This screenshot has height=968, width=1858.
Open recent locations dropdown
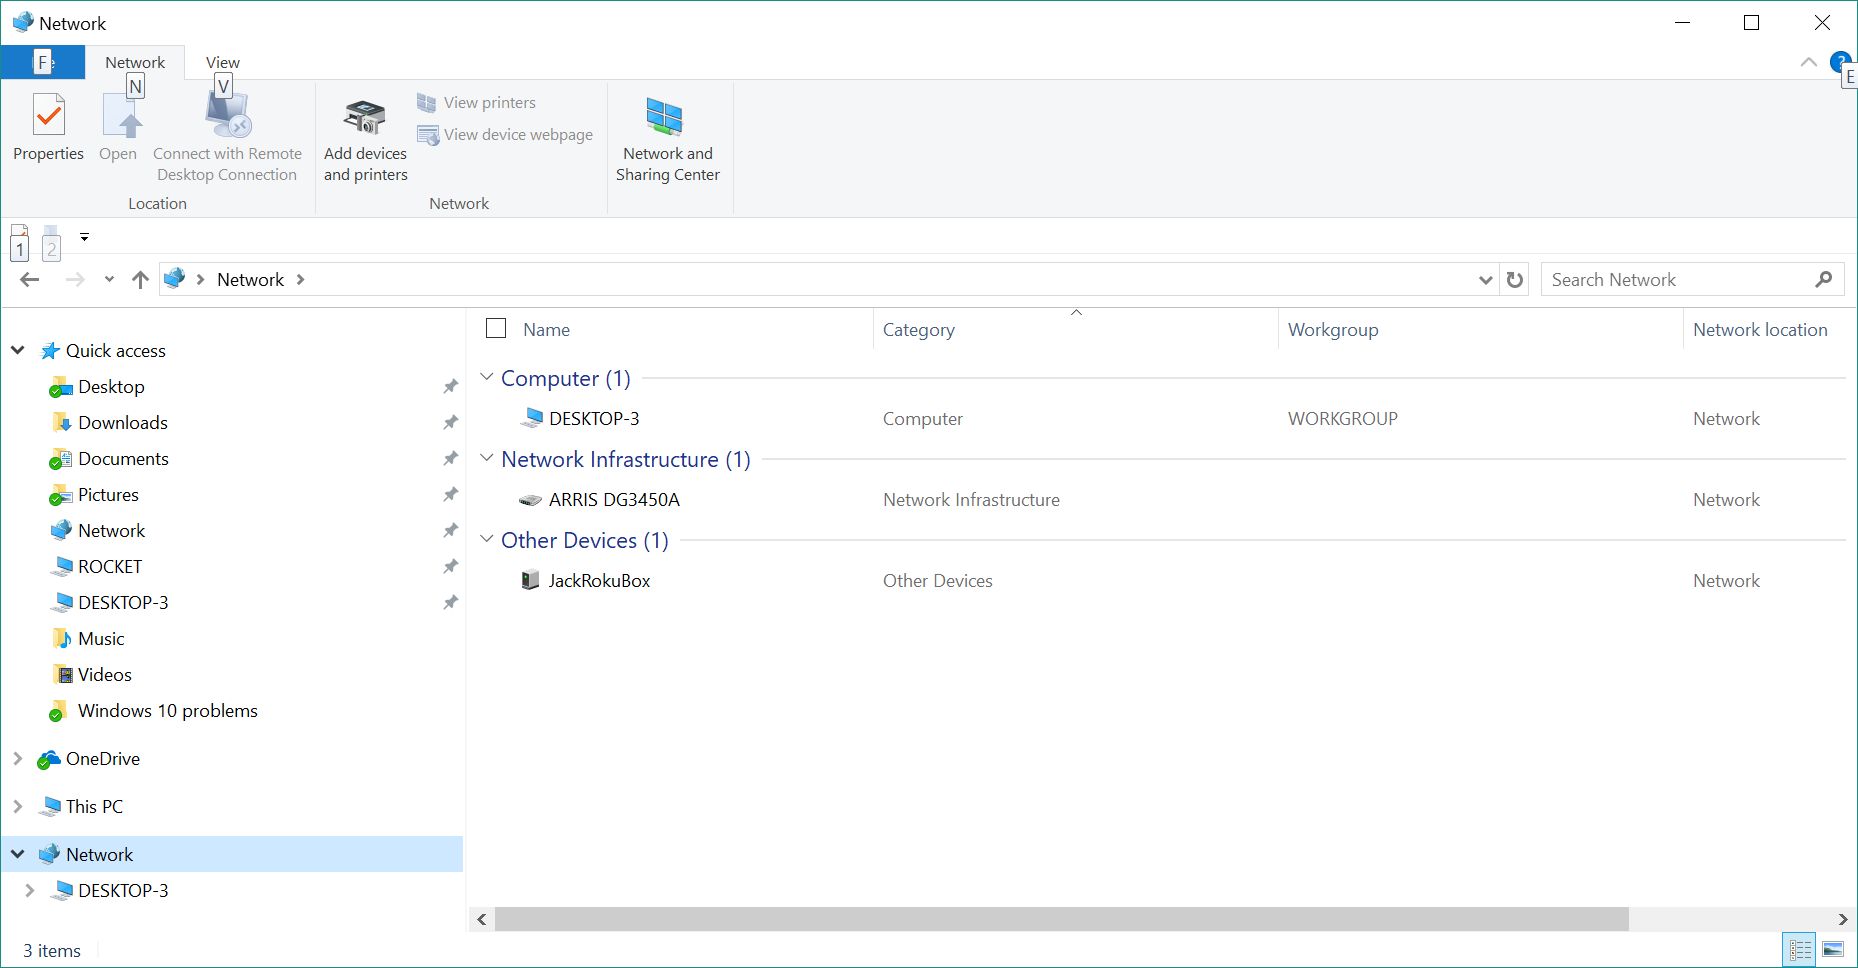(x=109, y=279)
